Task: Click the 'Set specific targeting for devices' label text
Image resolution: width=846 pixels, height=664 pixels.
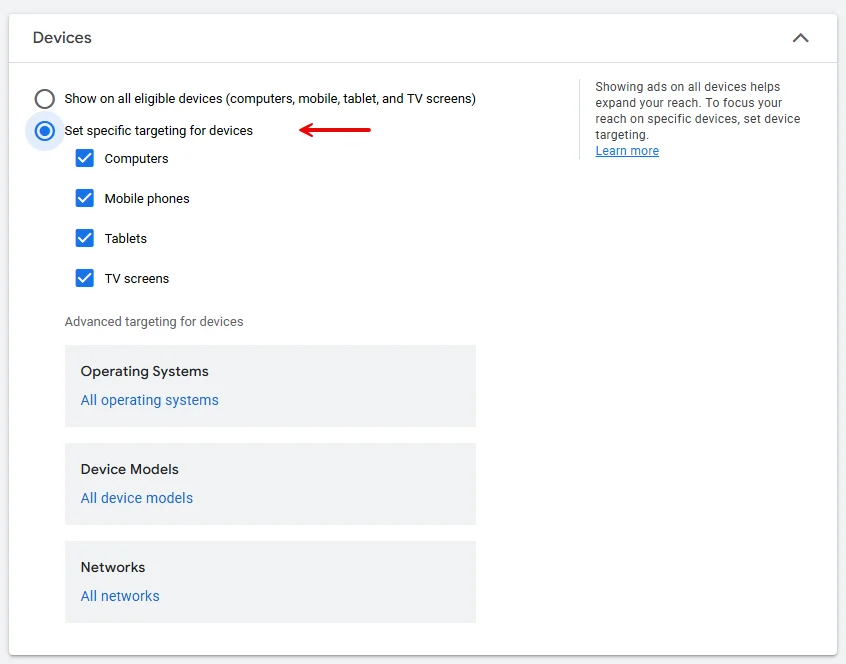Action: coord(159,131)
